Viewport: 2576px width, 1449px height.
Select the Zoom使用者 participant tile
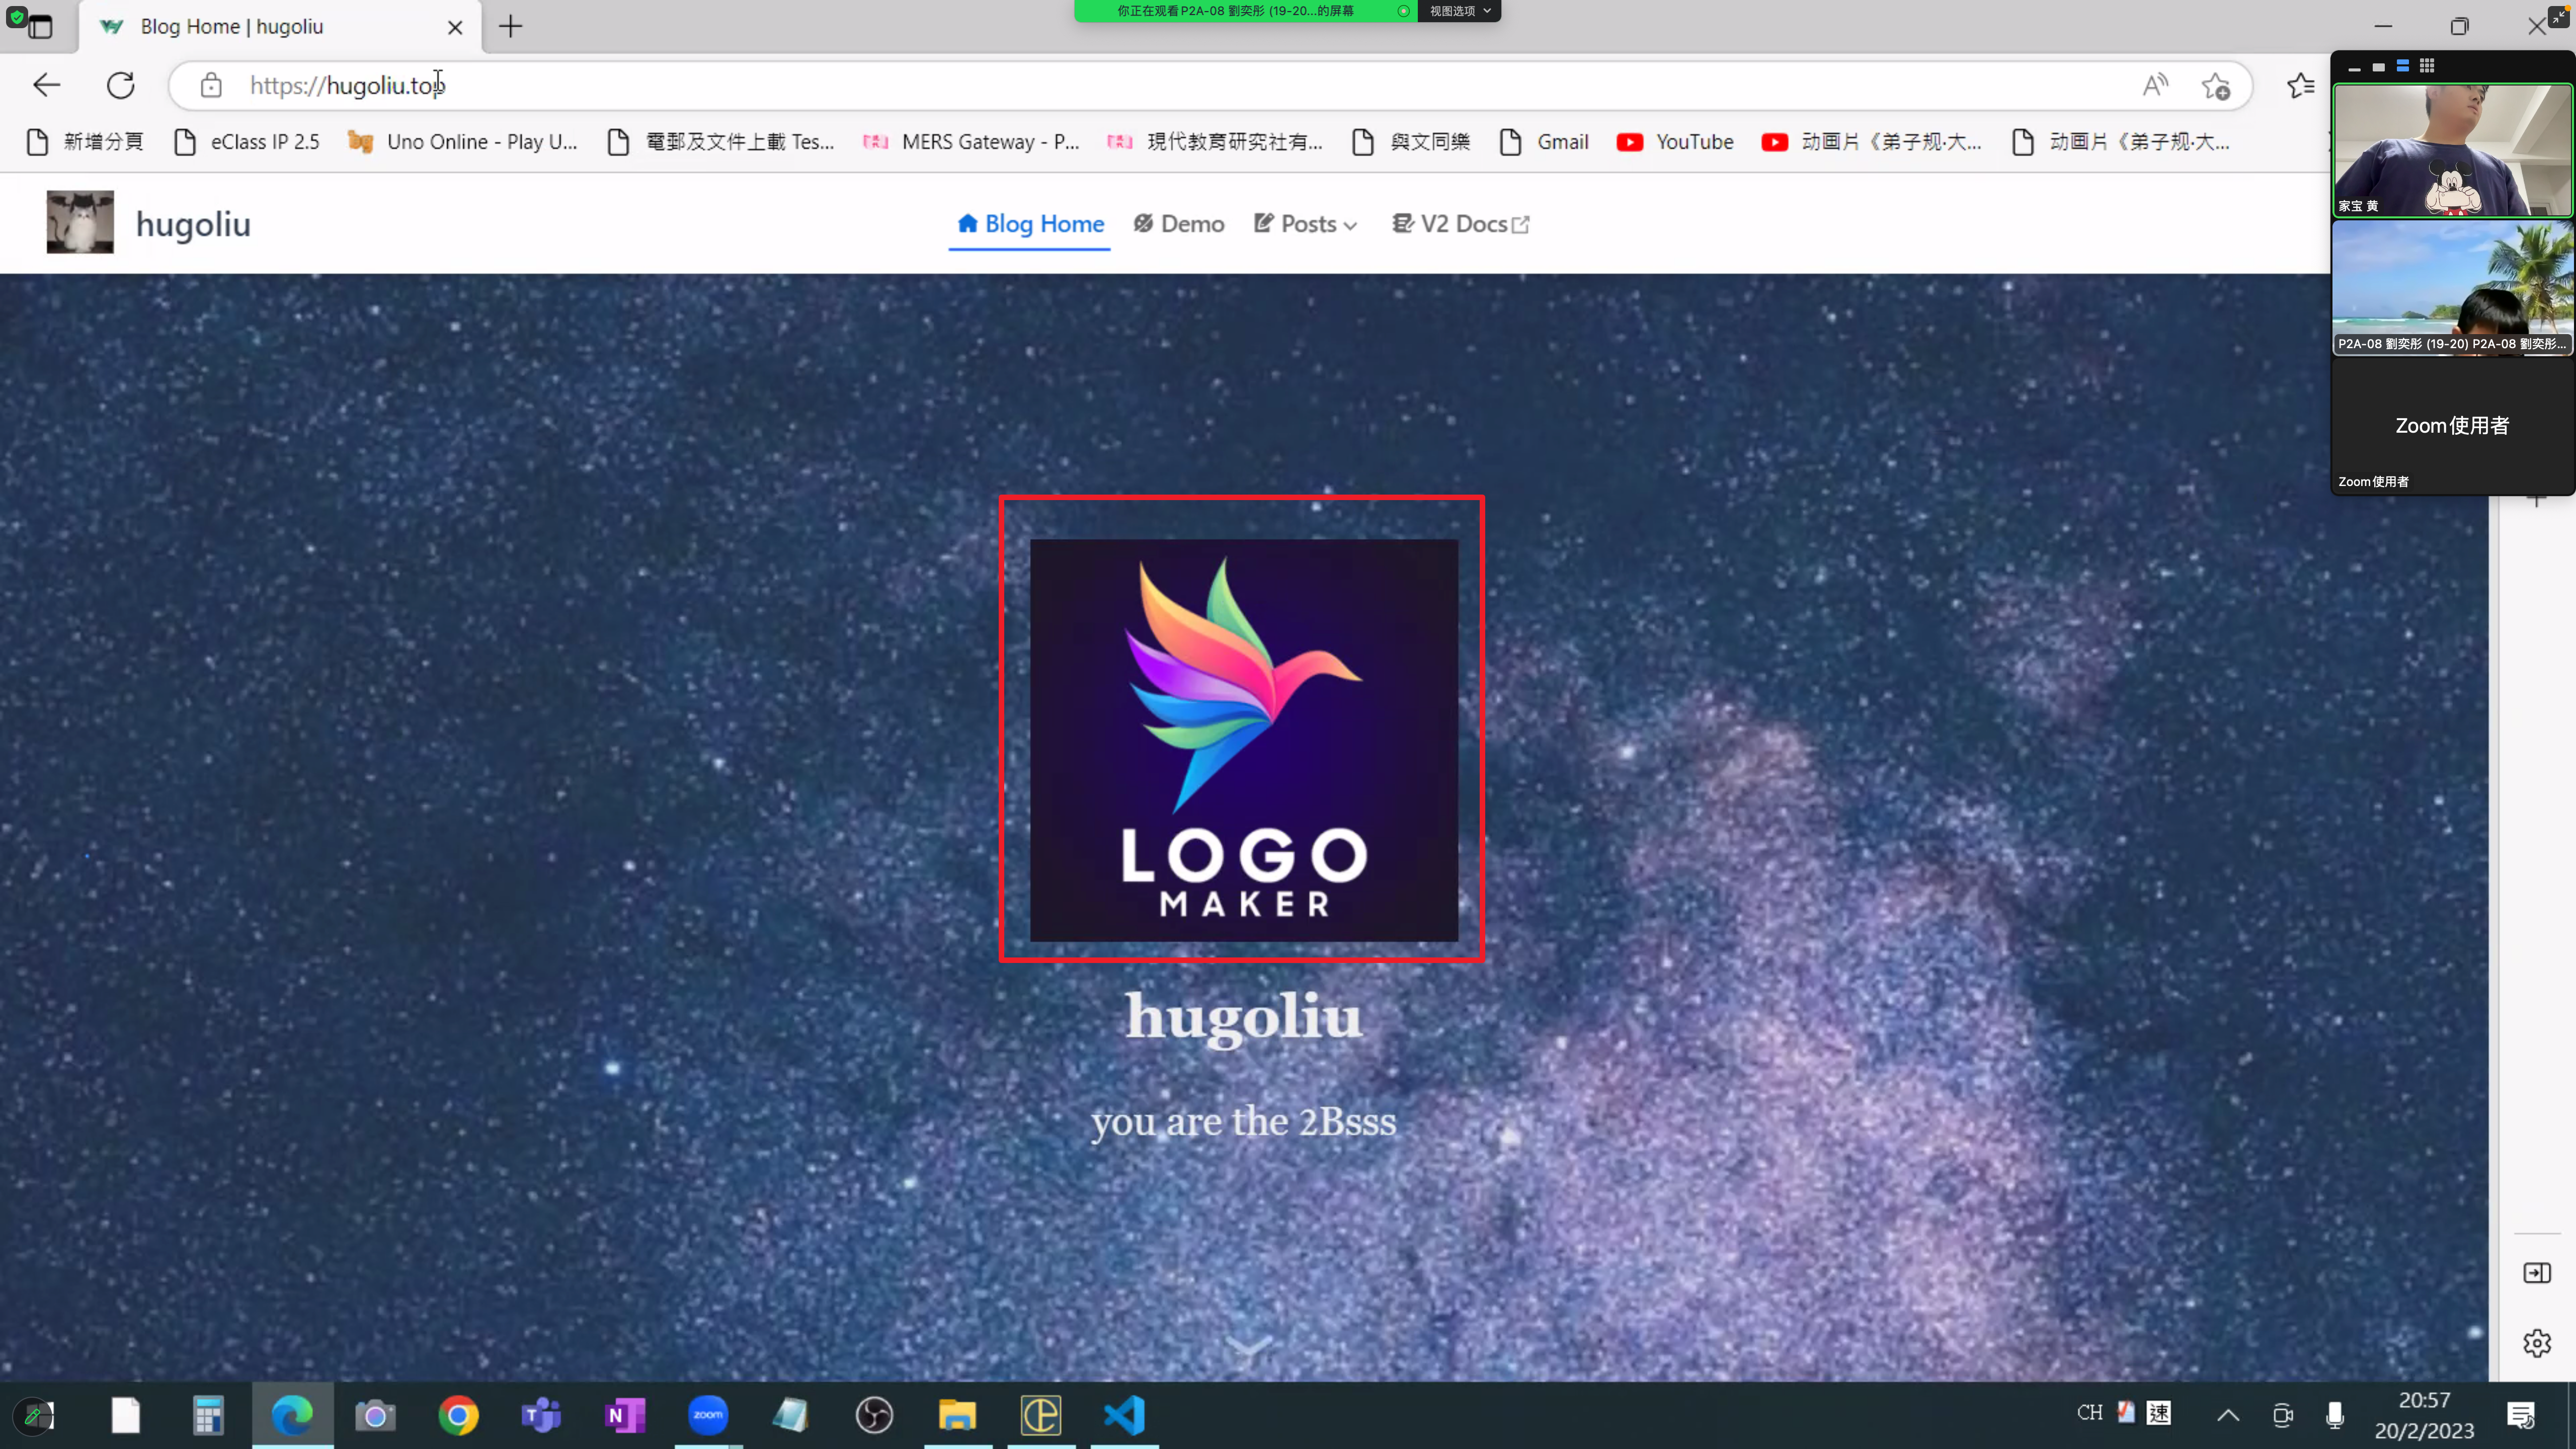[2452, 426]
